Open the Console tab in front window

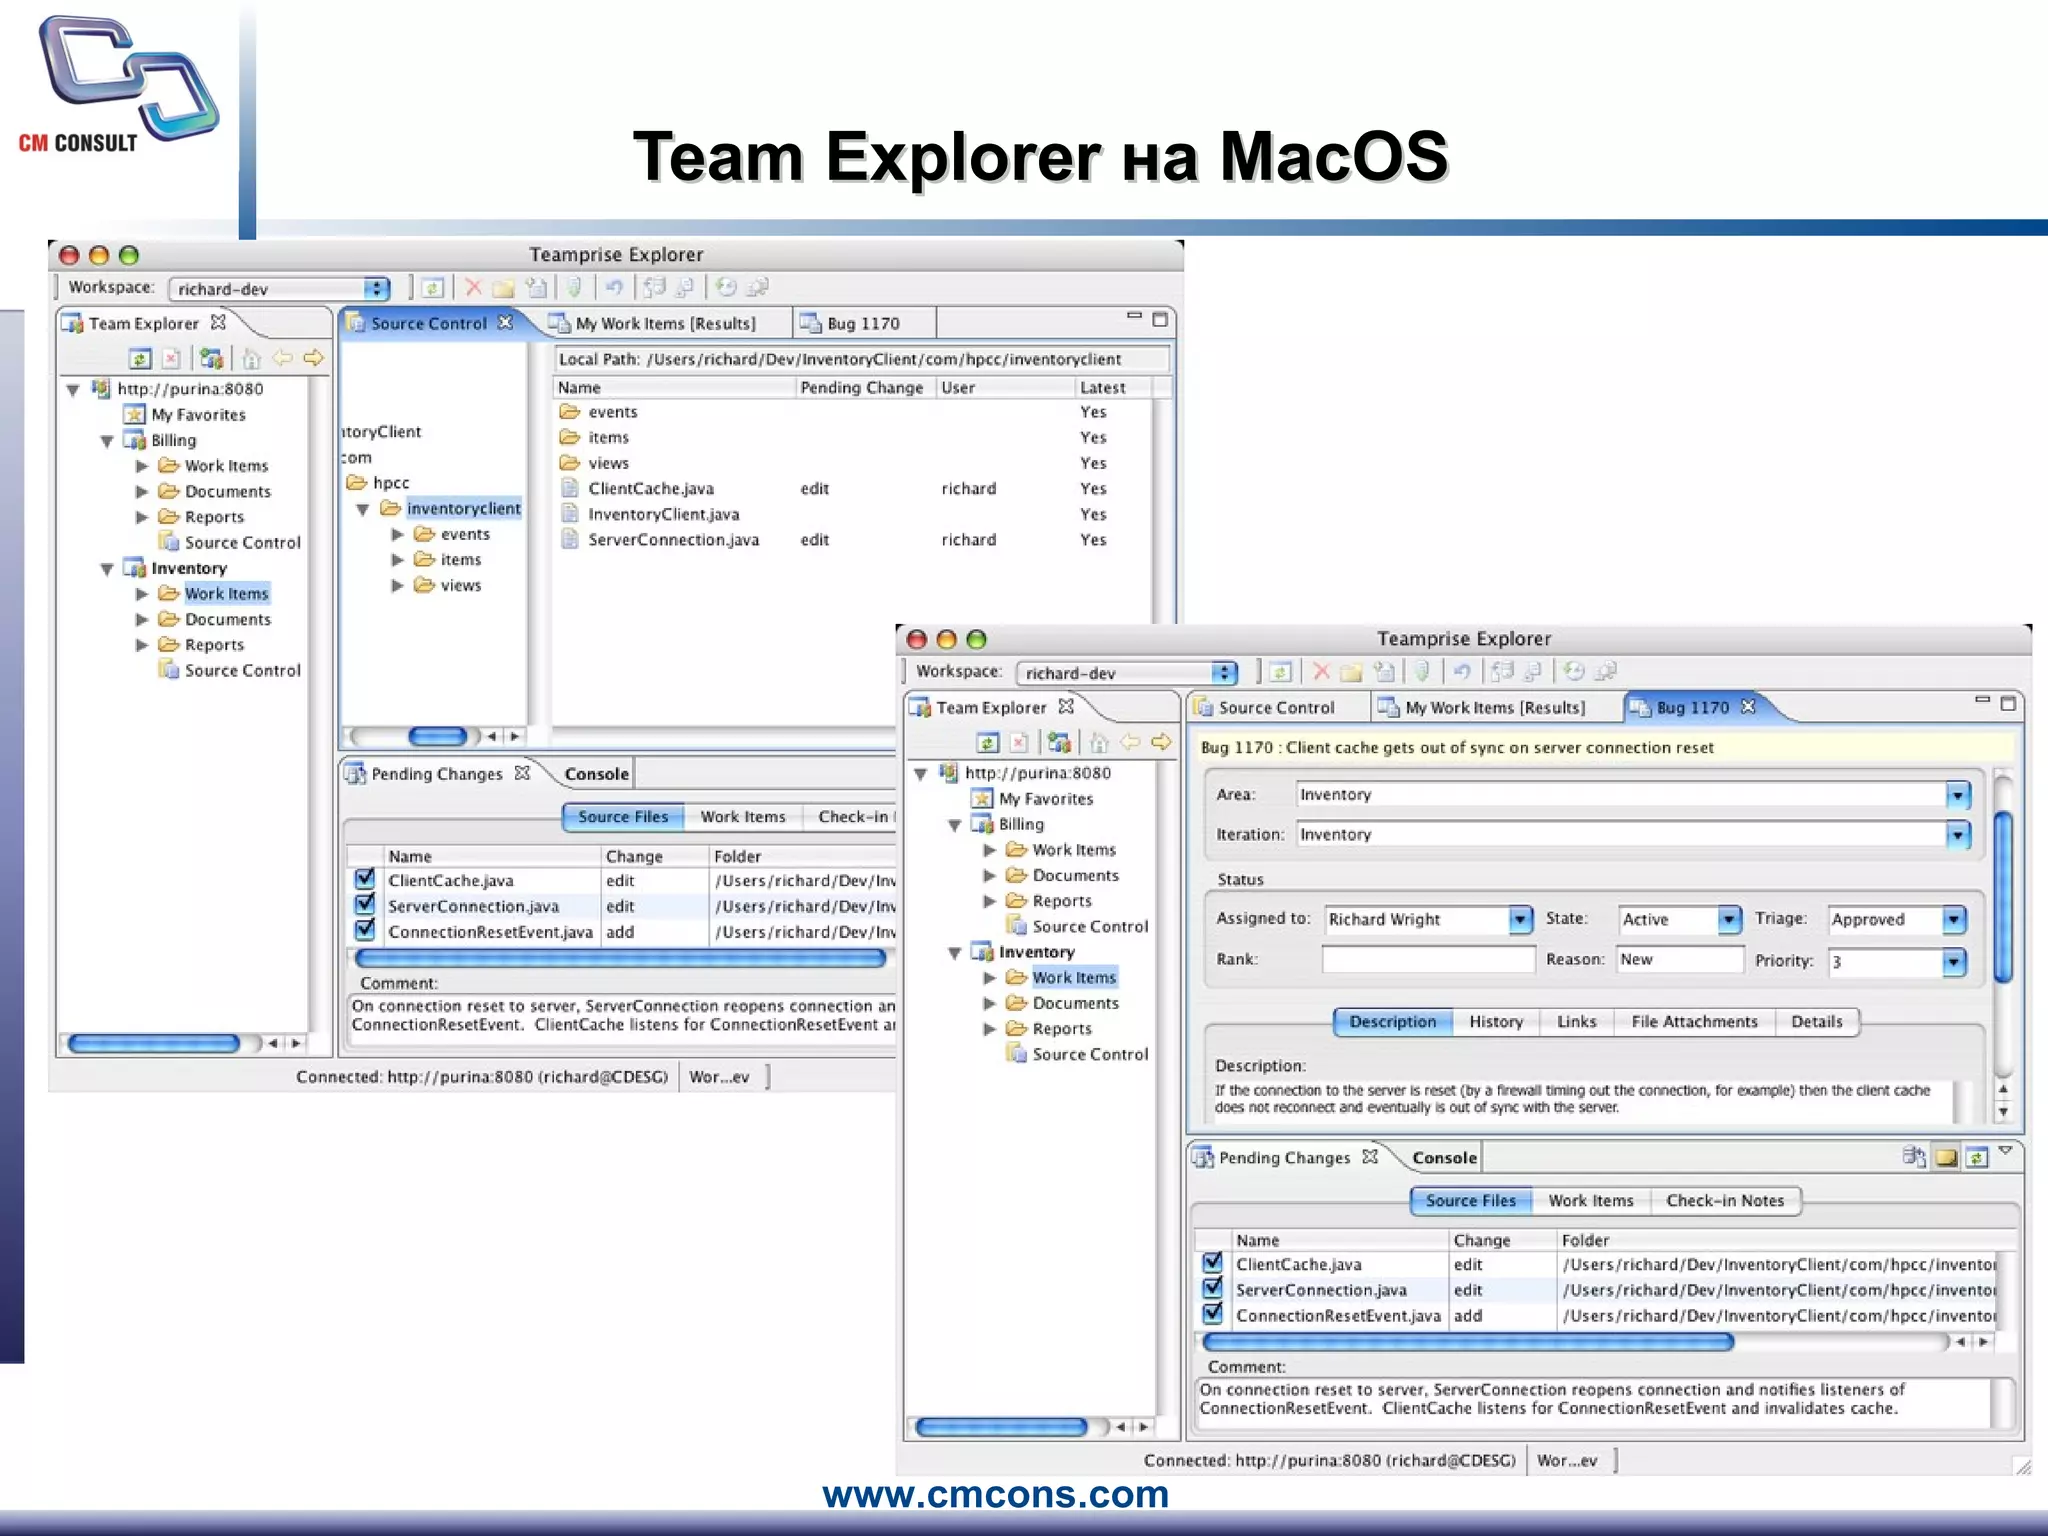tap(1444, 1158)
